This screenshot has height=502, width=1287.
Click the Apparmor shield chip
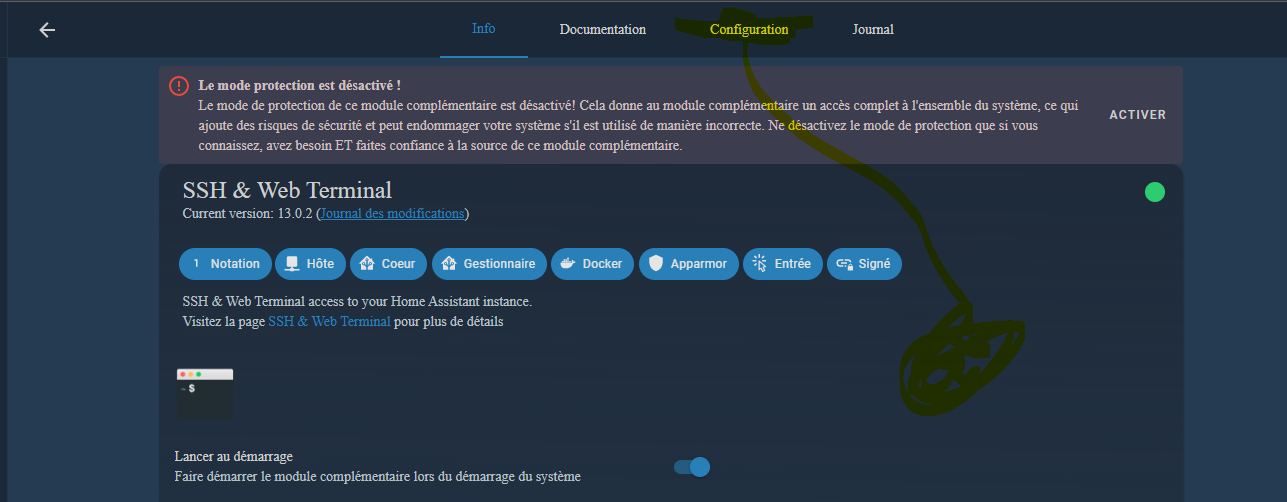coord(689,264)
